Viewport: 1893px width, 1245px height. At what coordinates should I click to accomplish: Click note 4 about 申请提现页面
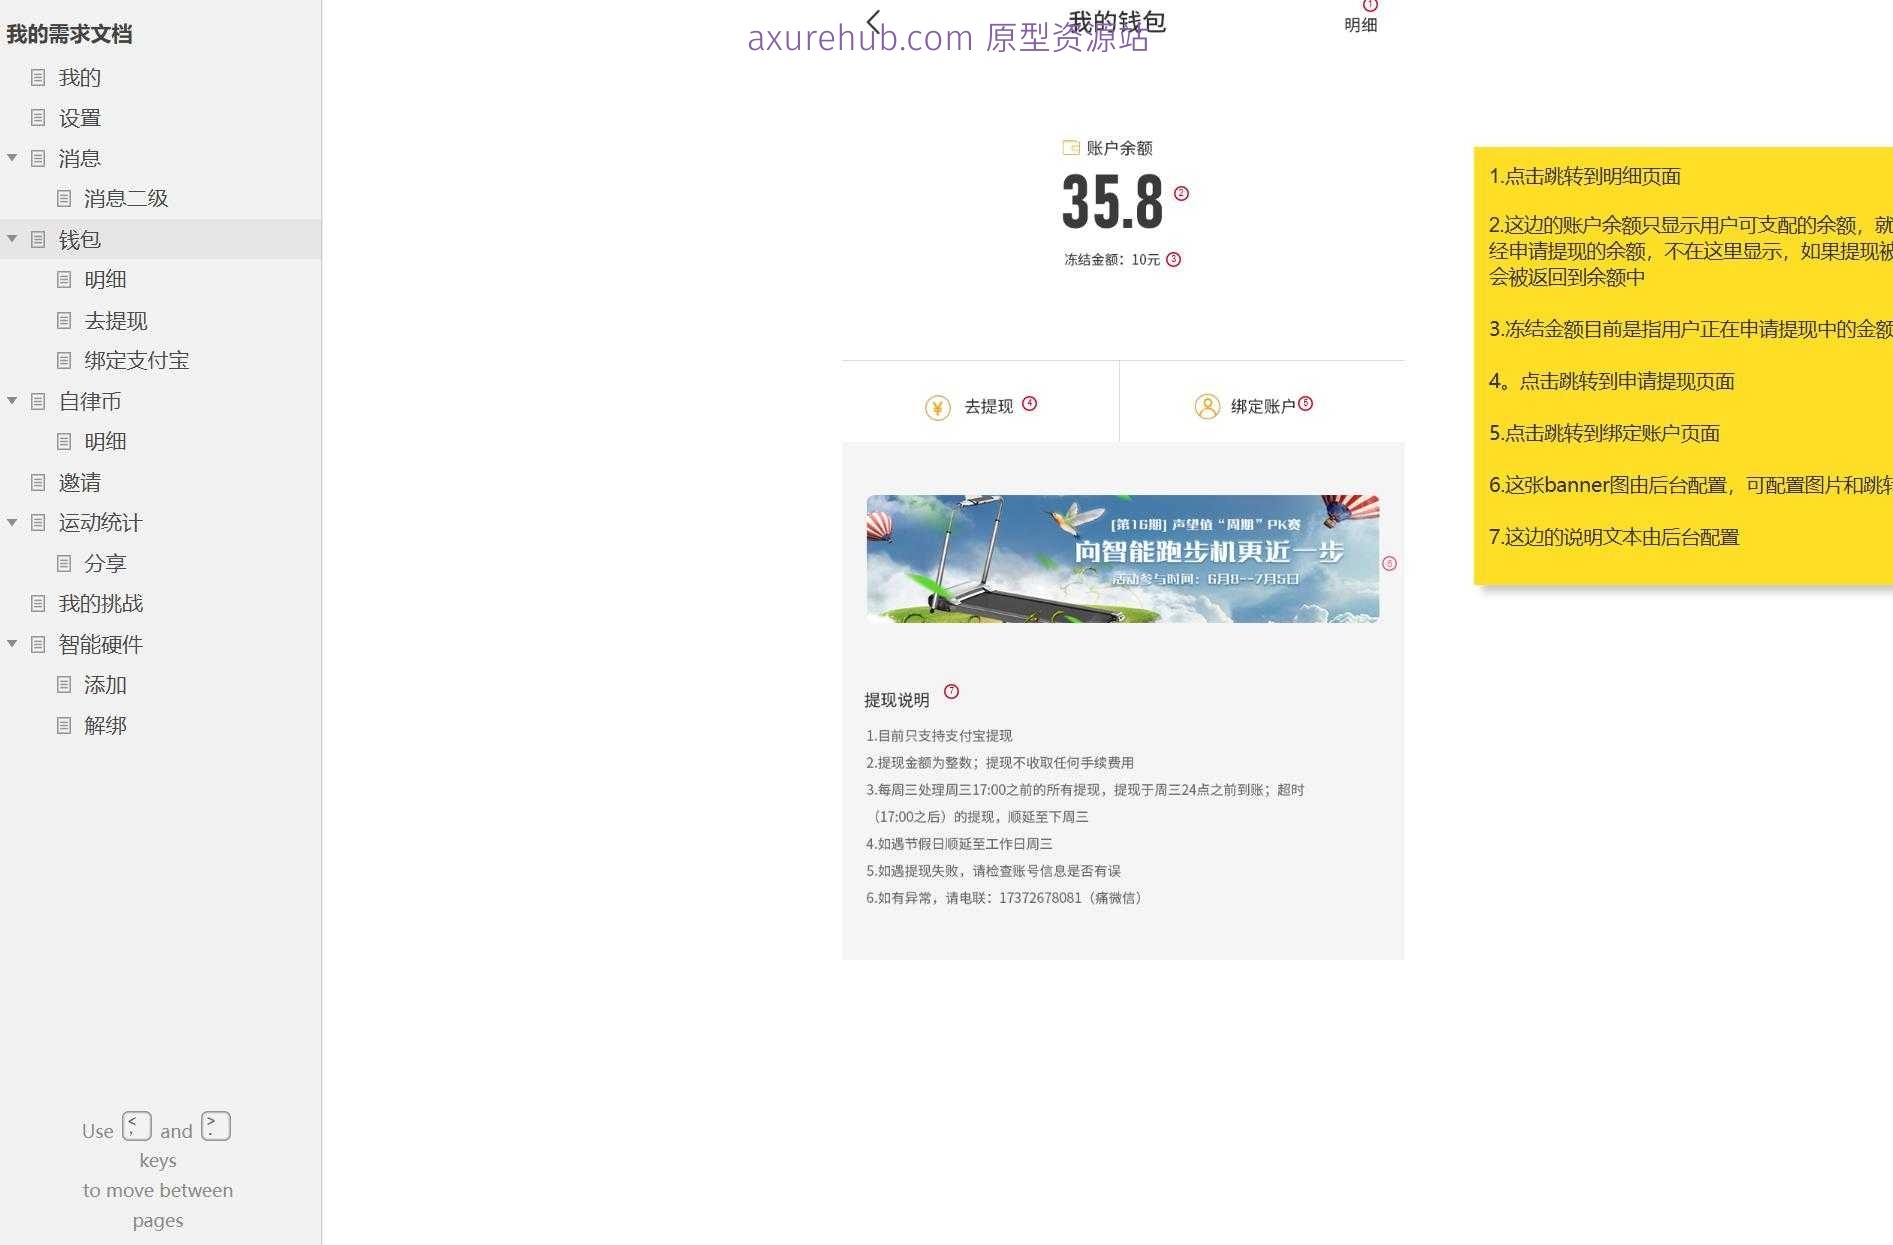tap(1612, 381)
